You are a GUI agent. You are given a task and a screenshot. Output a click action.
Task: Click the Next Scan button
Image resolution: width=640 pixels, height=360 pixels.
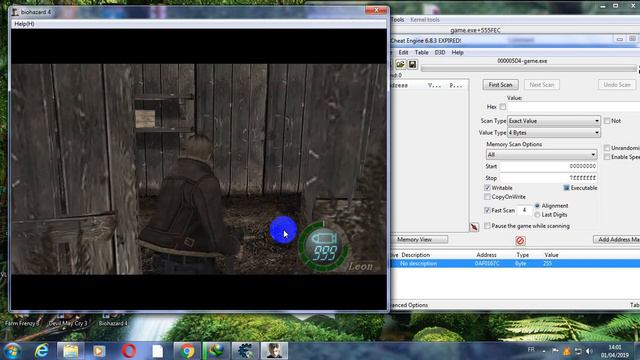pos(542,84)
